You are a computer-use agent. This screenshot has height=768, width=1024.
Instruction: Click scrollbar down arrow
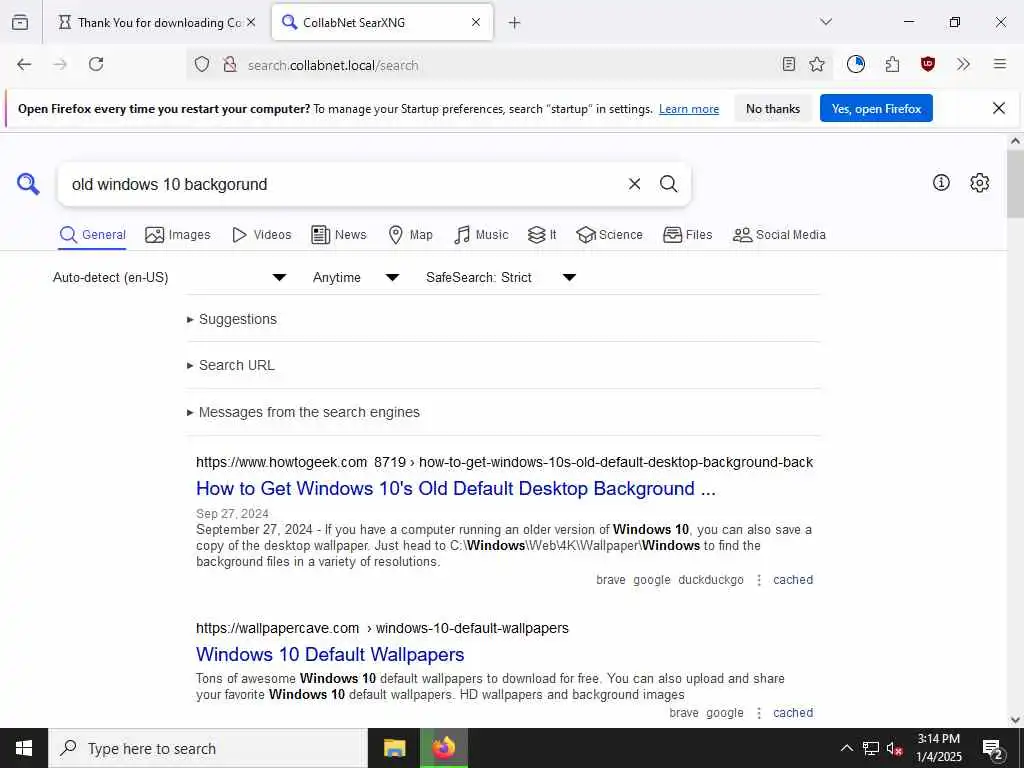[x=1015, y=720]
